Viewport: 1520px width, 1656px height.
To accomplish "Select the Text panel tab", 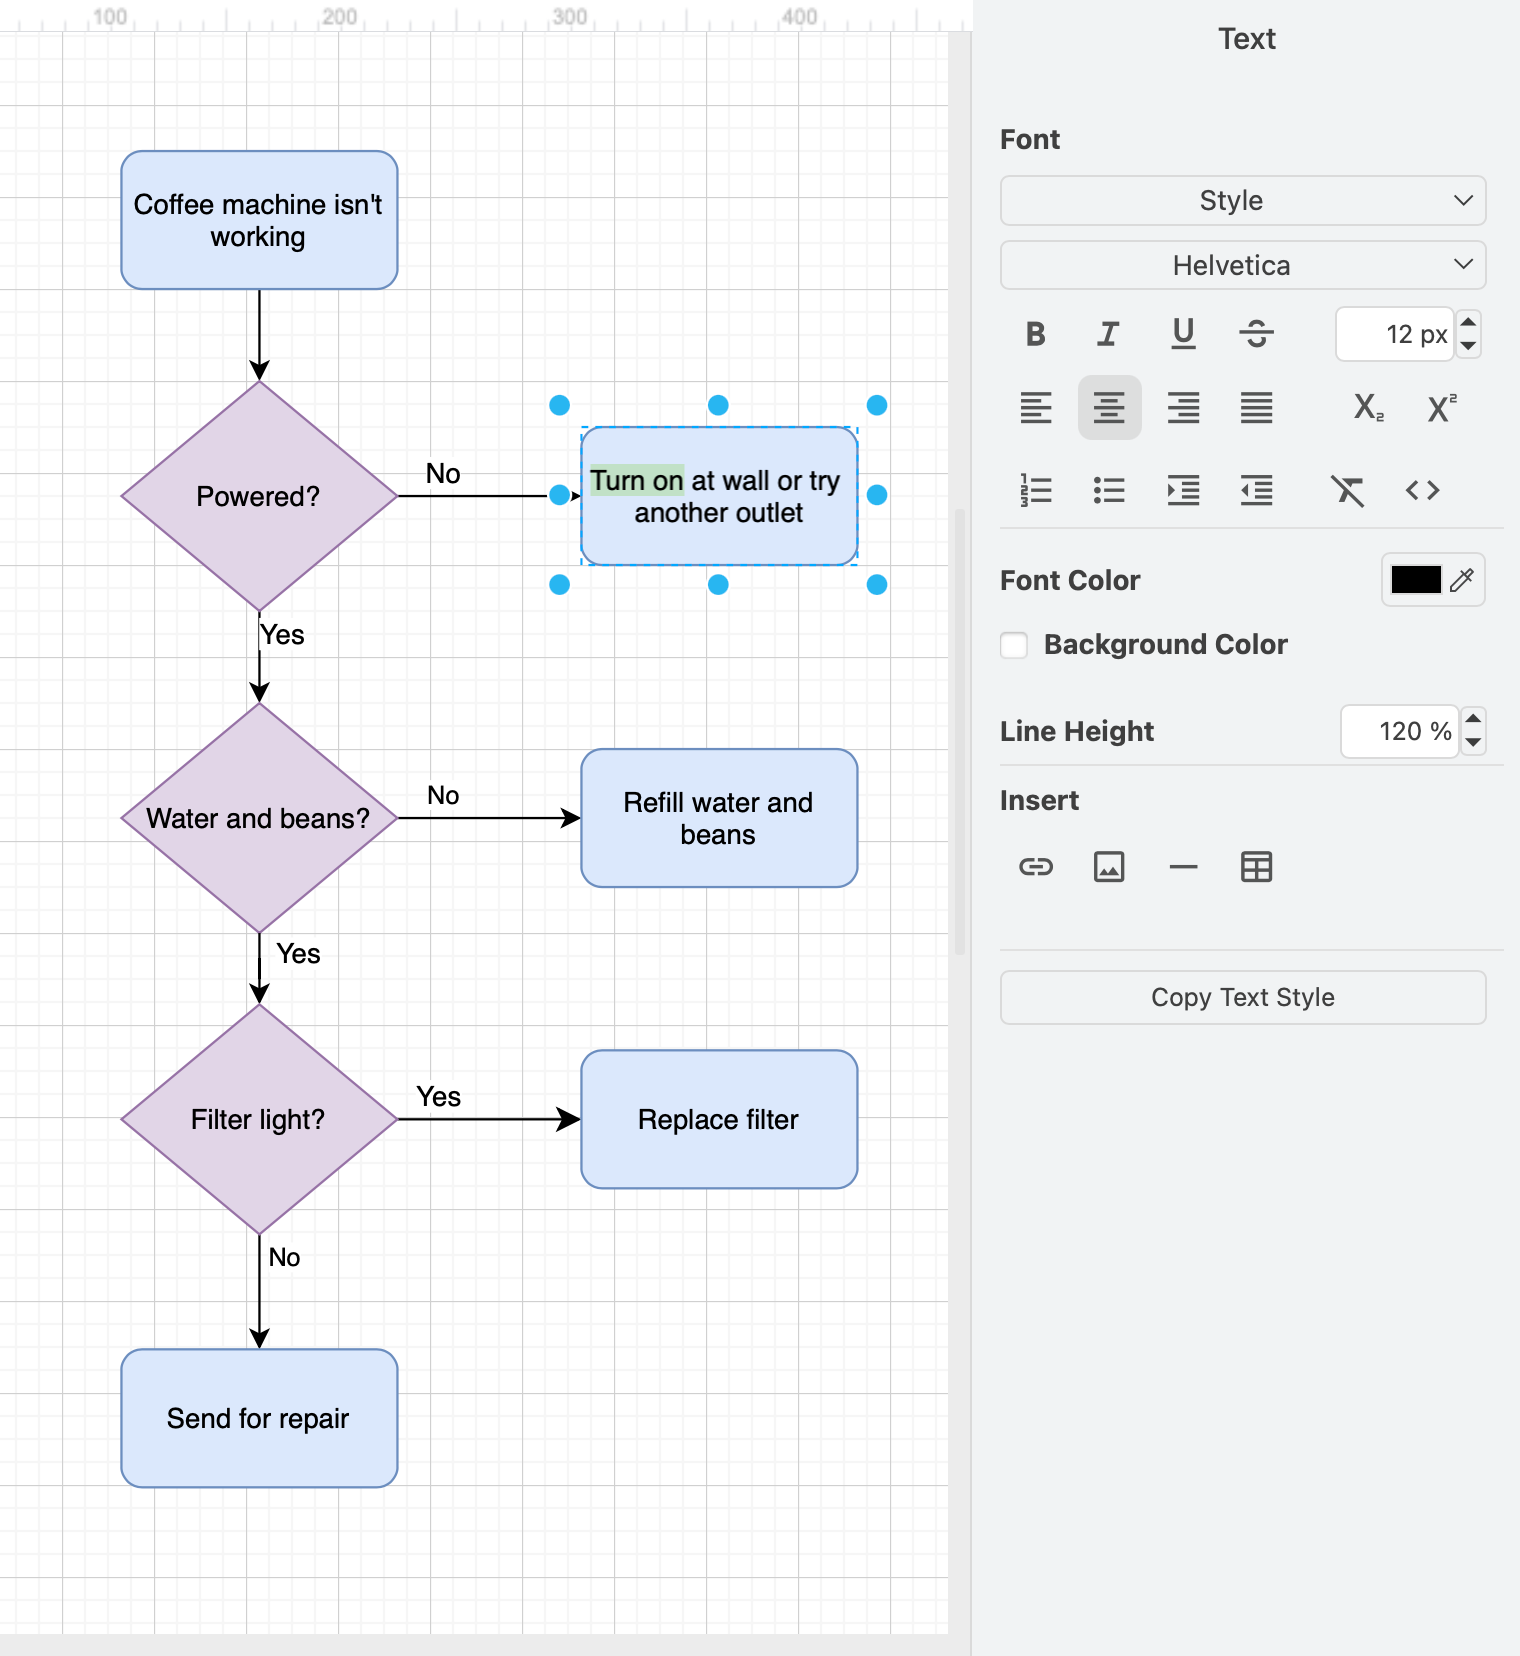I will [1246, 39].
